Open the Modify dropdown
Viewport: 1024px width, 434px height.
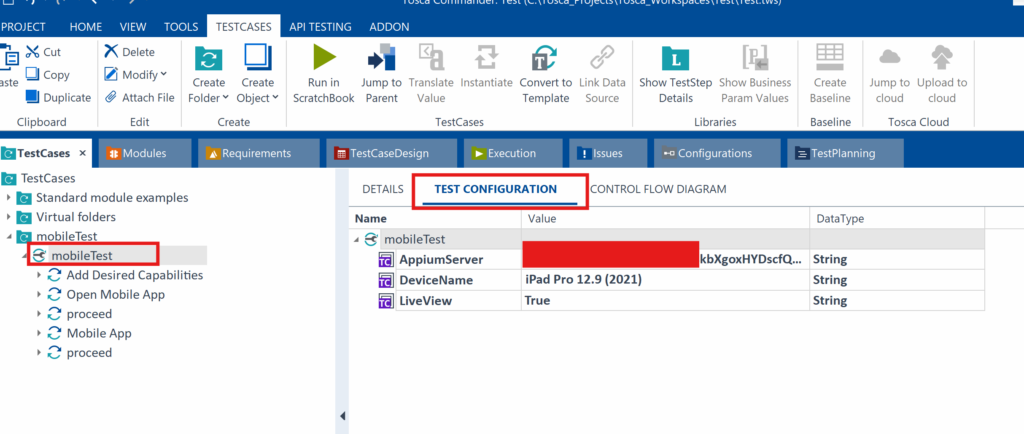pyautogui.click(x=163, y=74)
